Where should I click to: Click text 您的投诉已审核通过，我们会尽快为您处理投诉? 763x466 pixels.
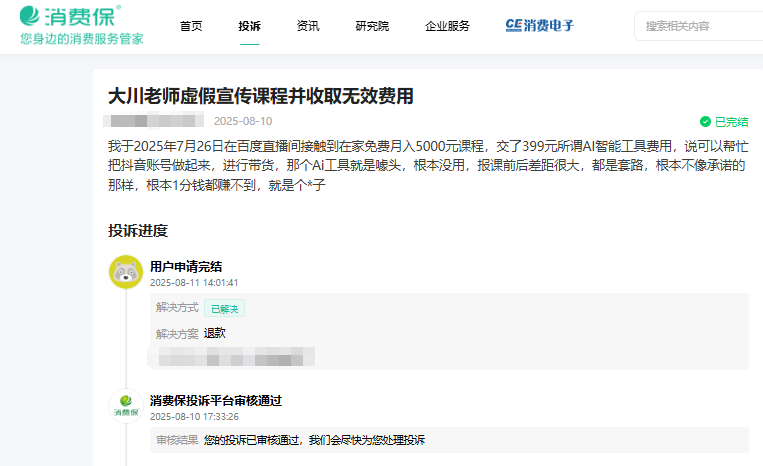[x=314, y=440]
